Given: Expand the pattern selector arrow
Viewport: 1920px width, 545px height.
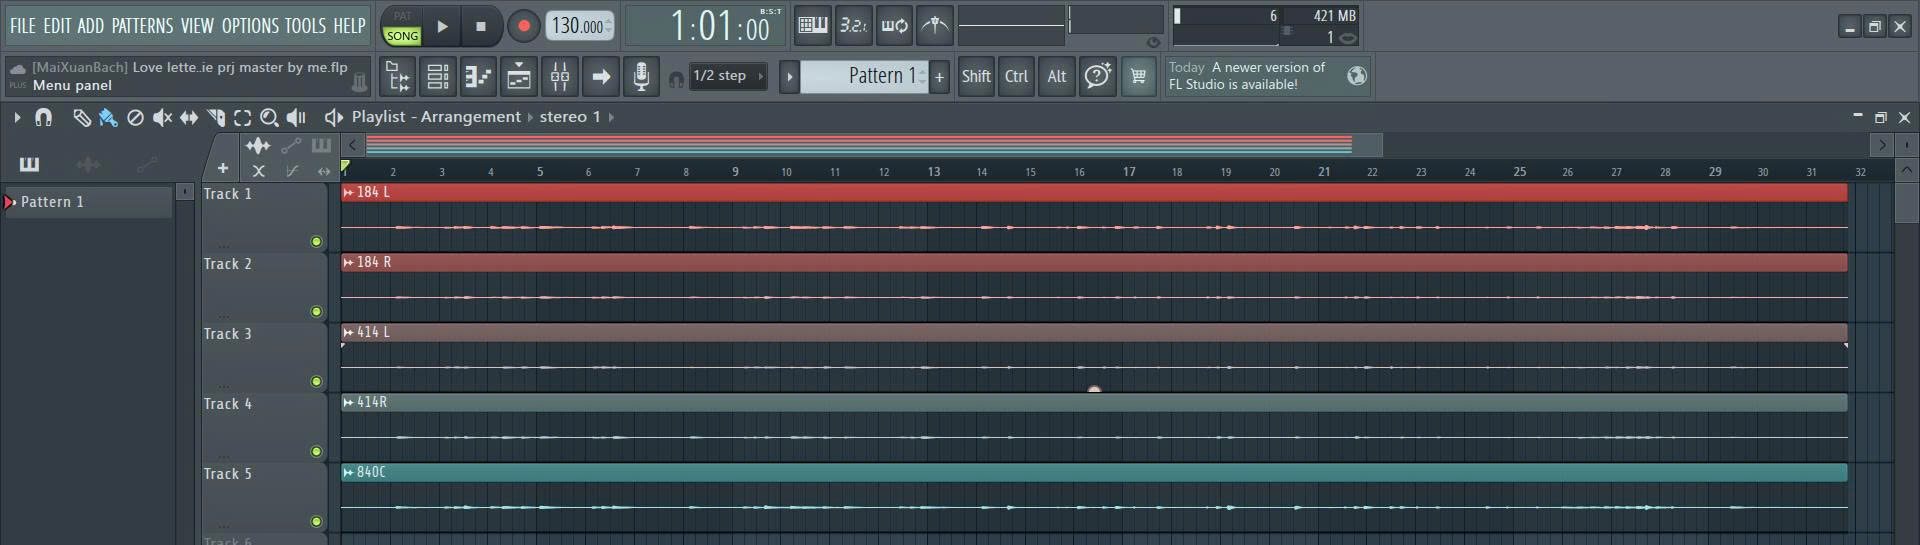Looking at the screenshot, I should [x=789, y=76].
